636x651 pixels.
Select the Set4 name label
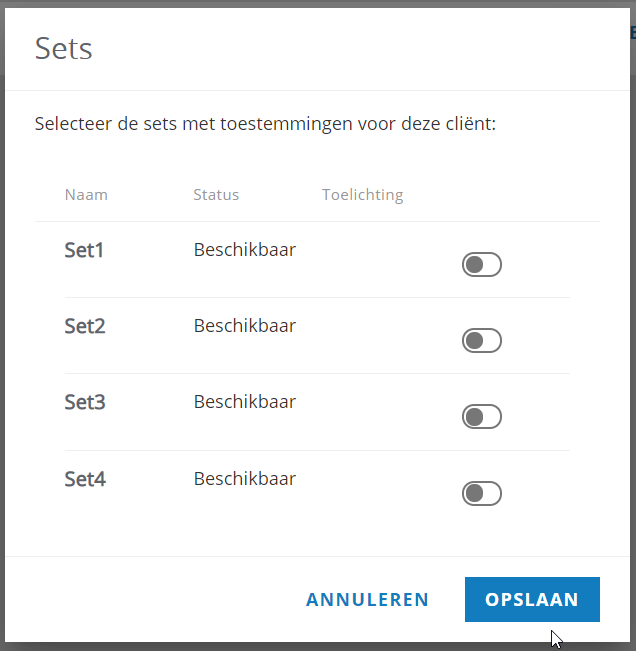point(85,479)
